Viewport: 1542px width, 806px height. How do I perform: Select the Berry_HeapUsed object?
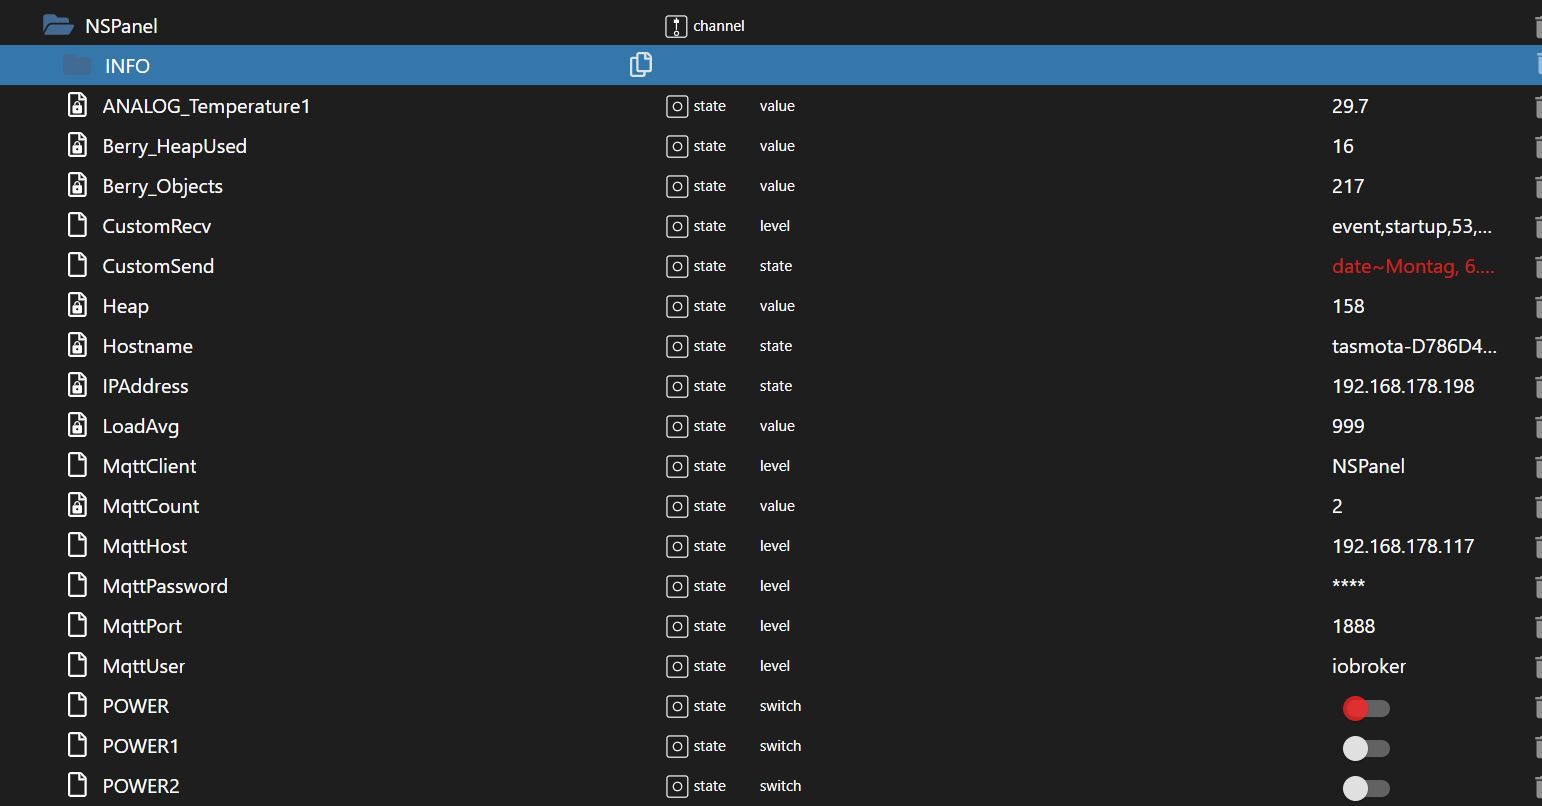coord(174,146)
